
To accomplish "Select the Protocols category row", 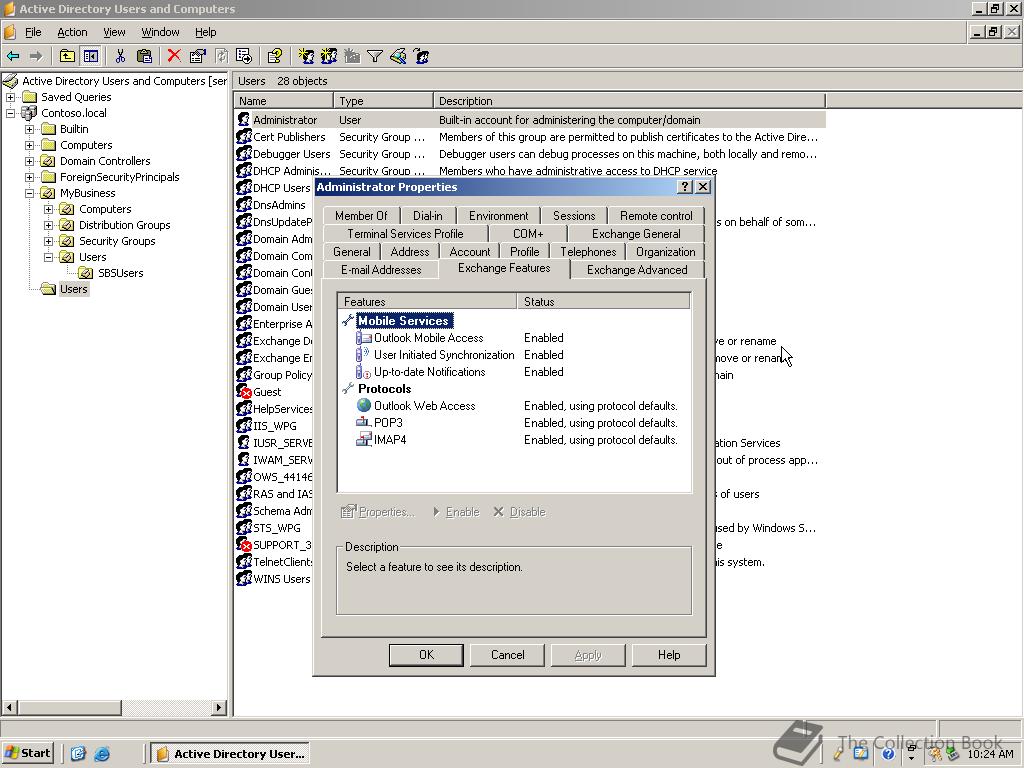I will pyautogui.click(x=384, y=389).
